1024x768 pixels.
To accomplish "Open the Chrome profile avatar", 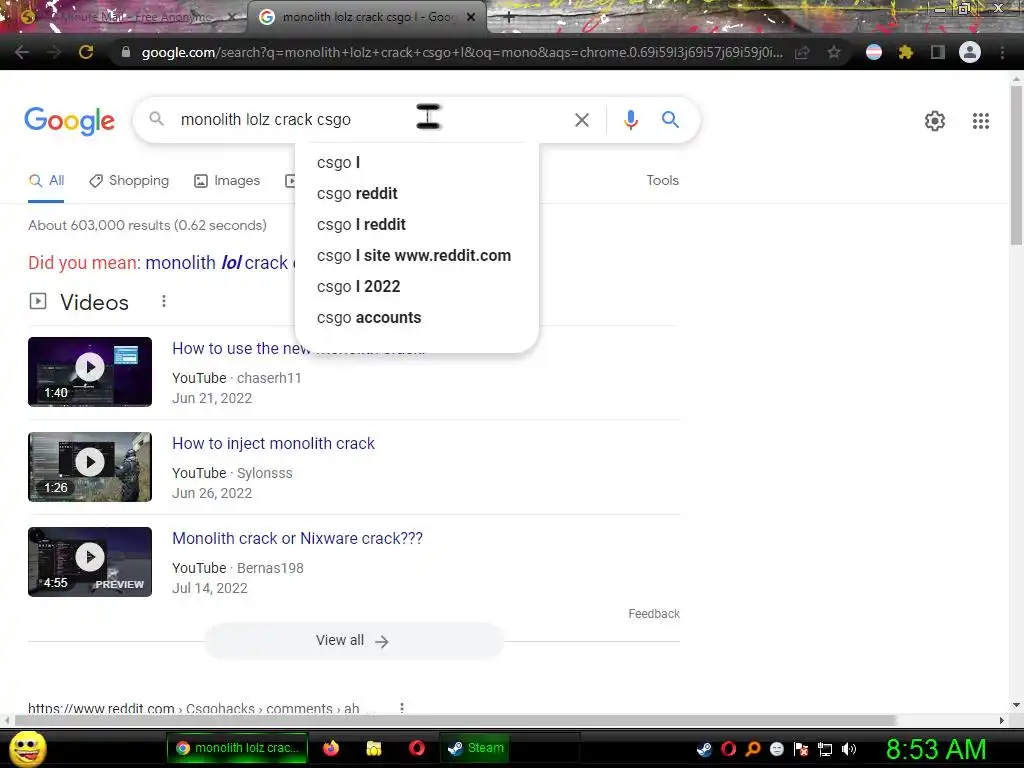I will pyautogui.click(x=970, y=52).
